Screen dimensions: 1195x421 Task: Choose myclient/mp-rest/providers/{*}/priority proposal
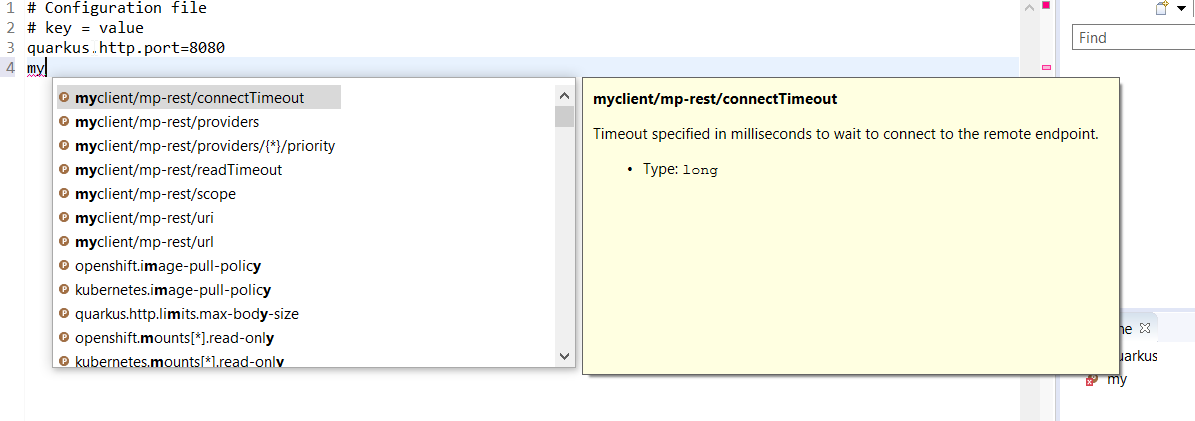pyautogui.click(x=205, y=146)
